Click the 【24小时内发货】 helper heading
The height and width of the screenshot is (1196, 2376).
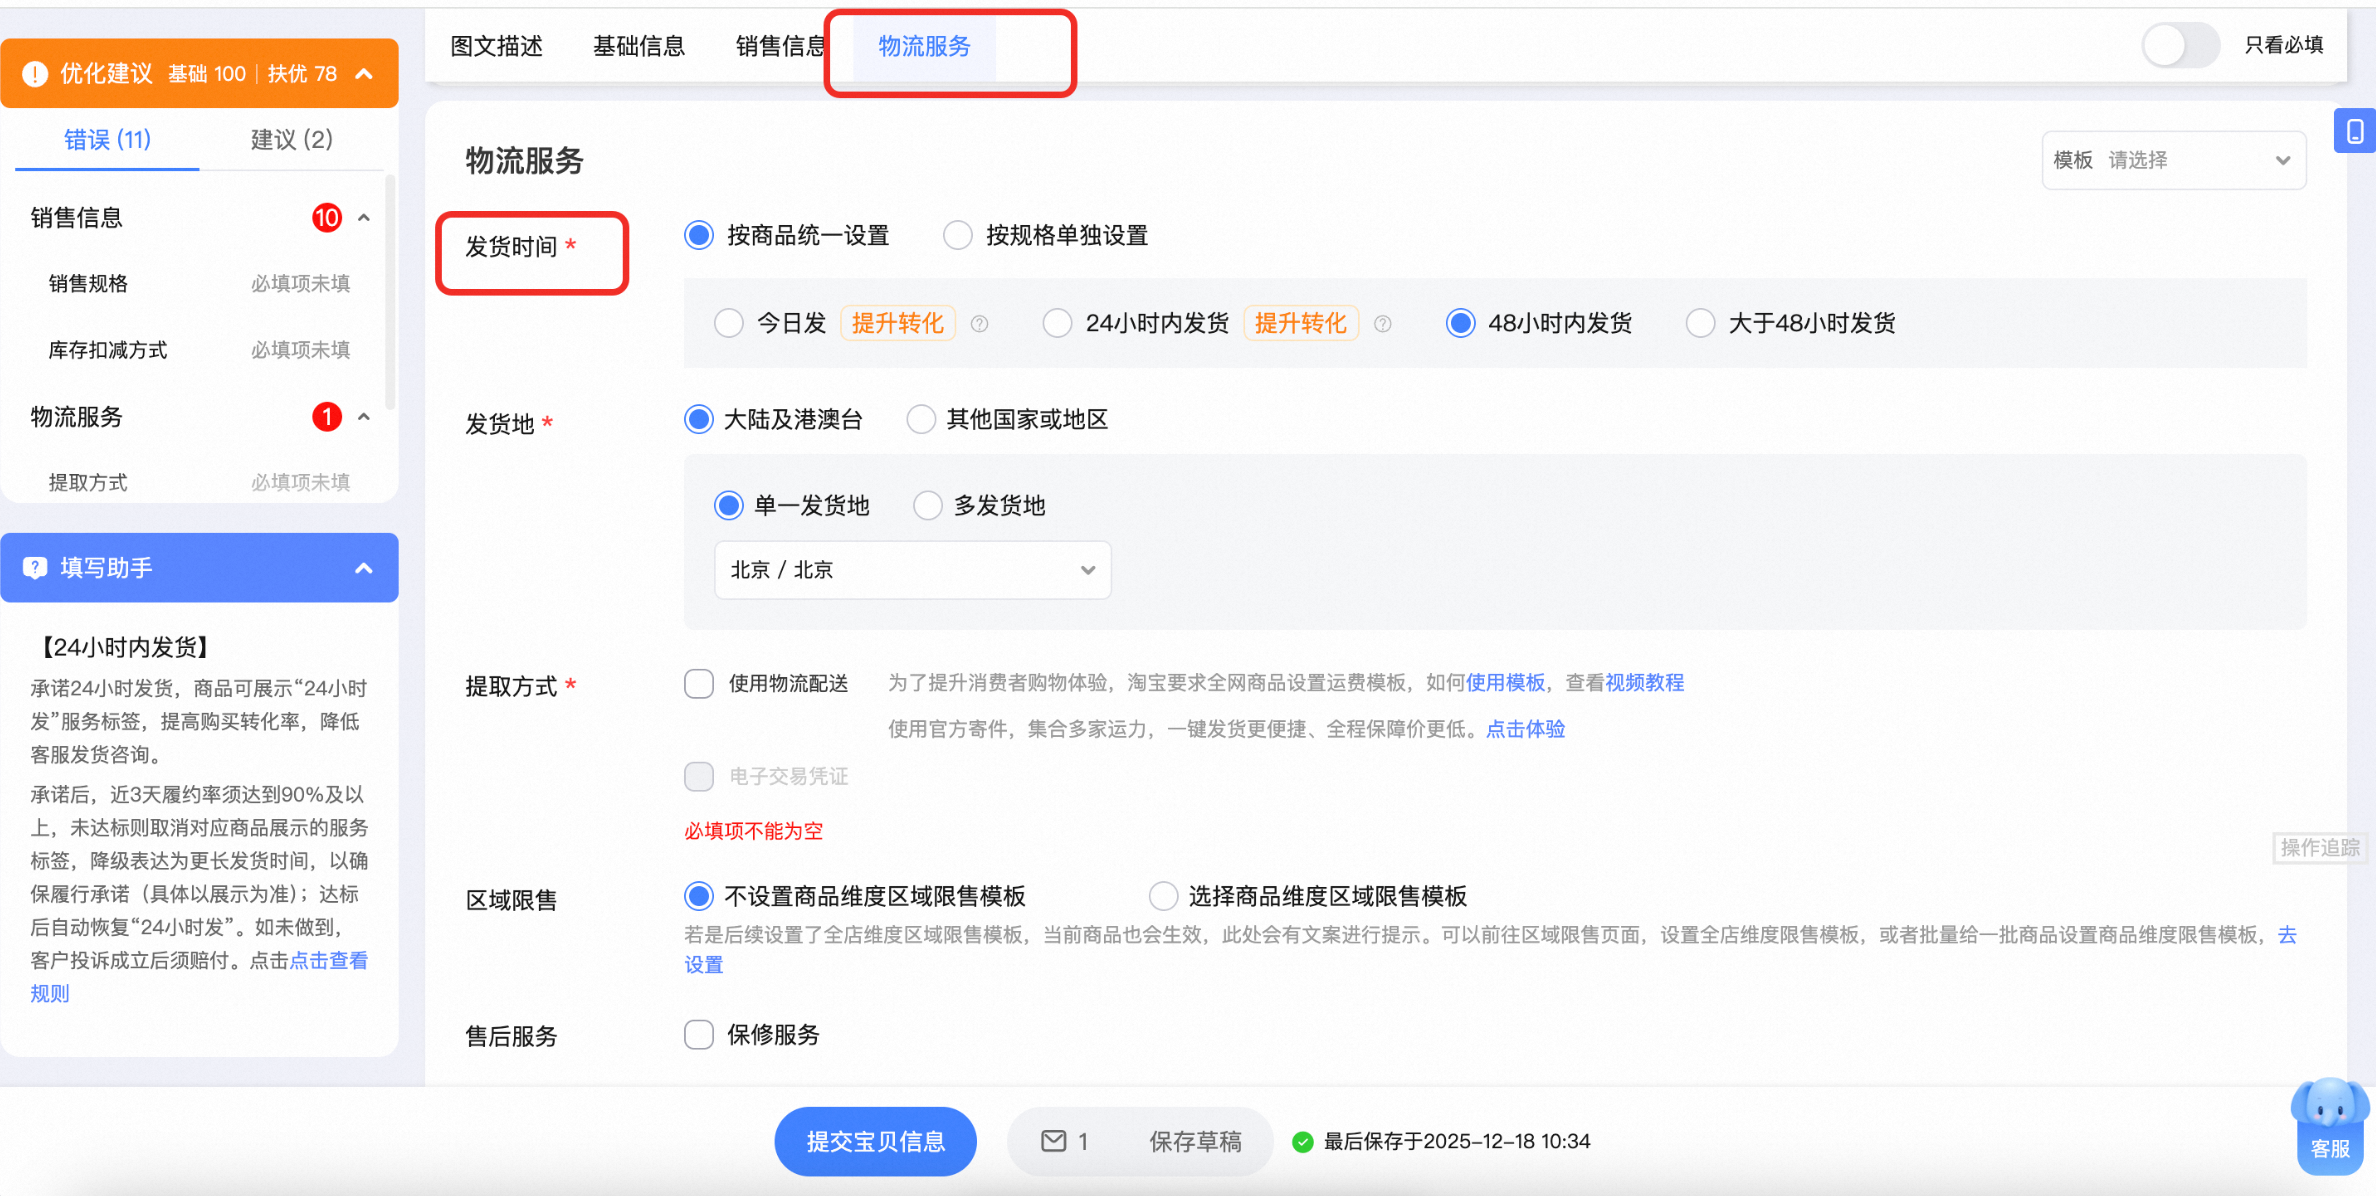(x=125, y=647)
